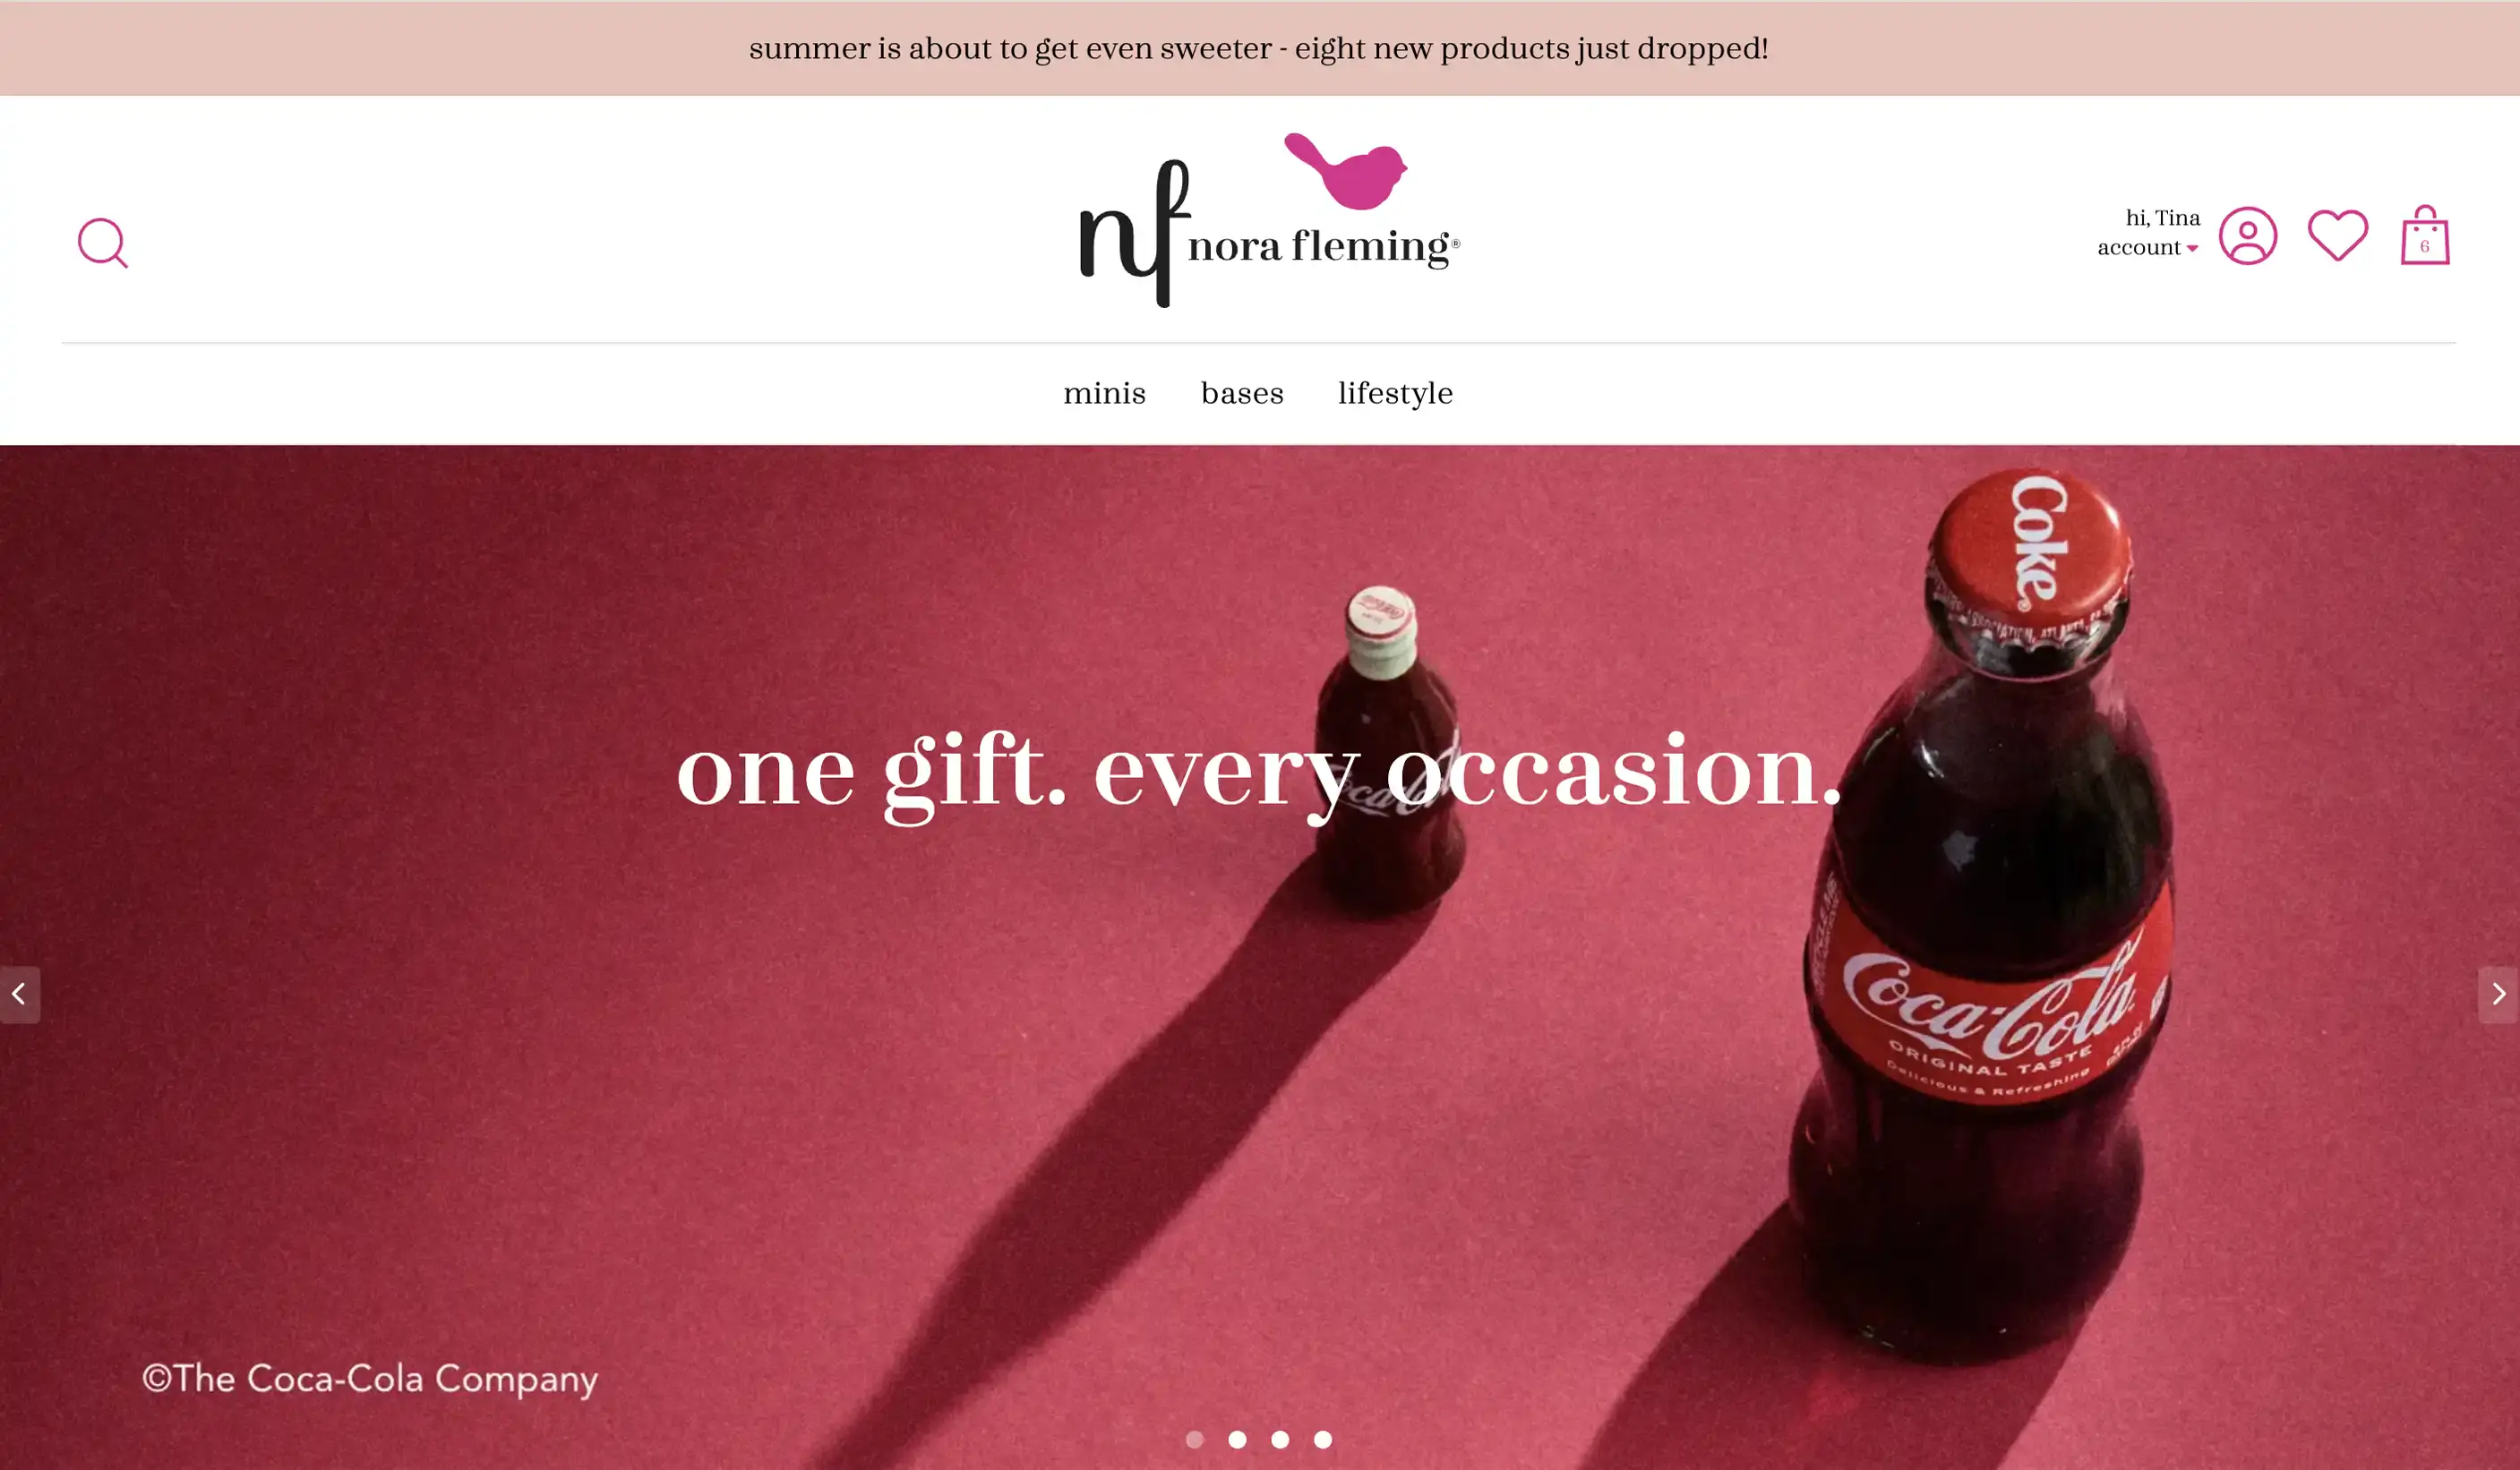Advance to next slide arrow
This screenshot has width=2520, height=1470.
click(2498, 994)
